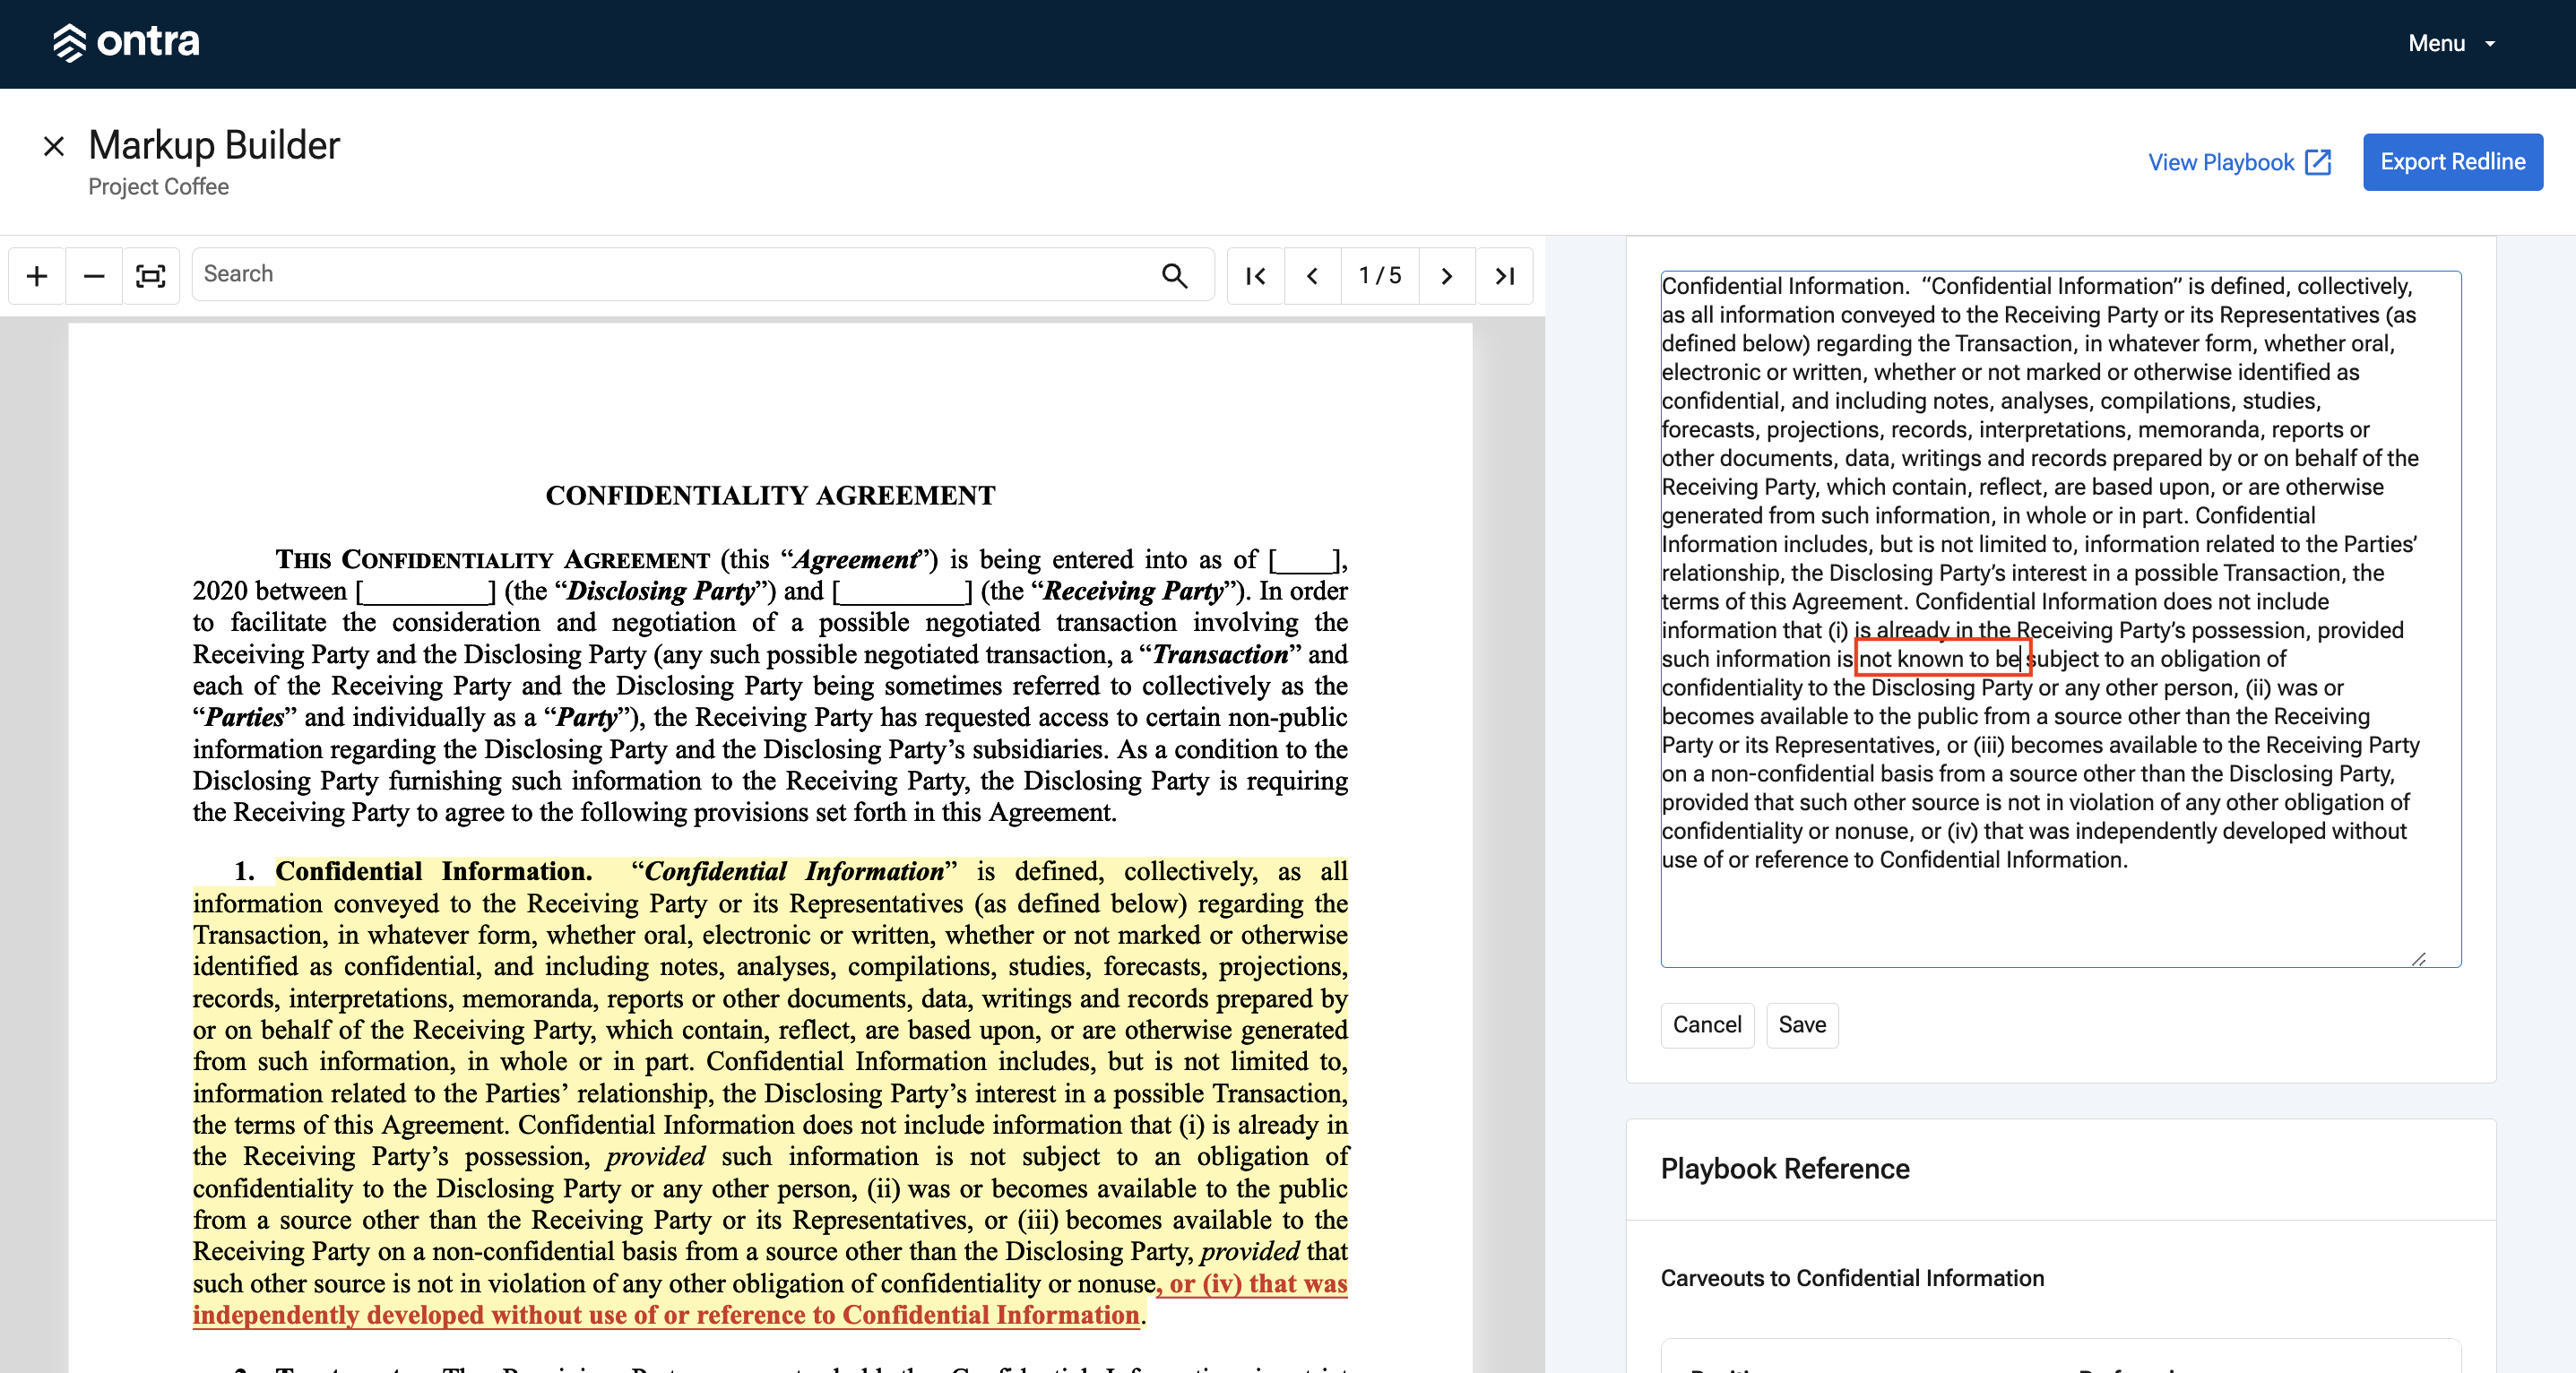
Task: Save the edited clause text
Action: (1802, 1025)
